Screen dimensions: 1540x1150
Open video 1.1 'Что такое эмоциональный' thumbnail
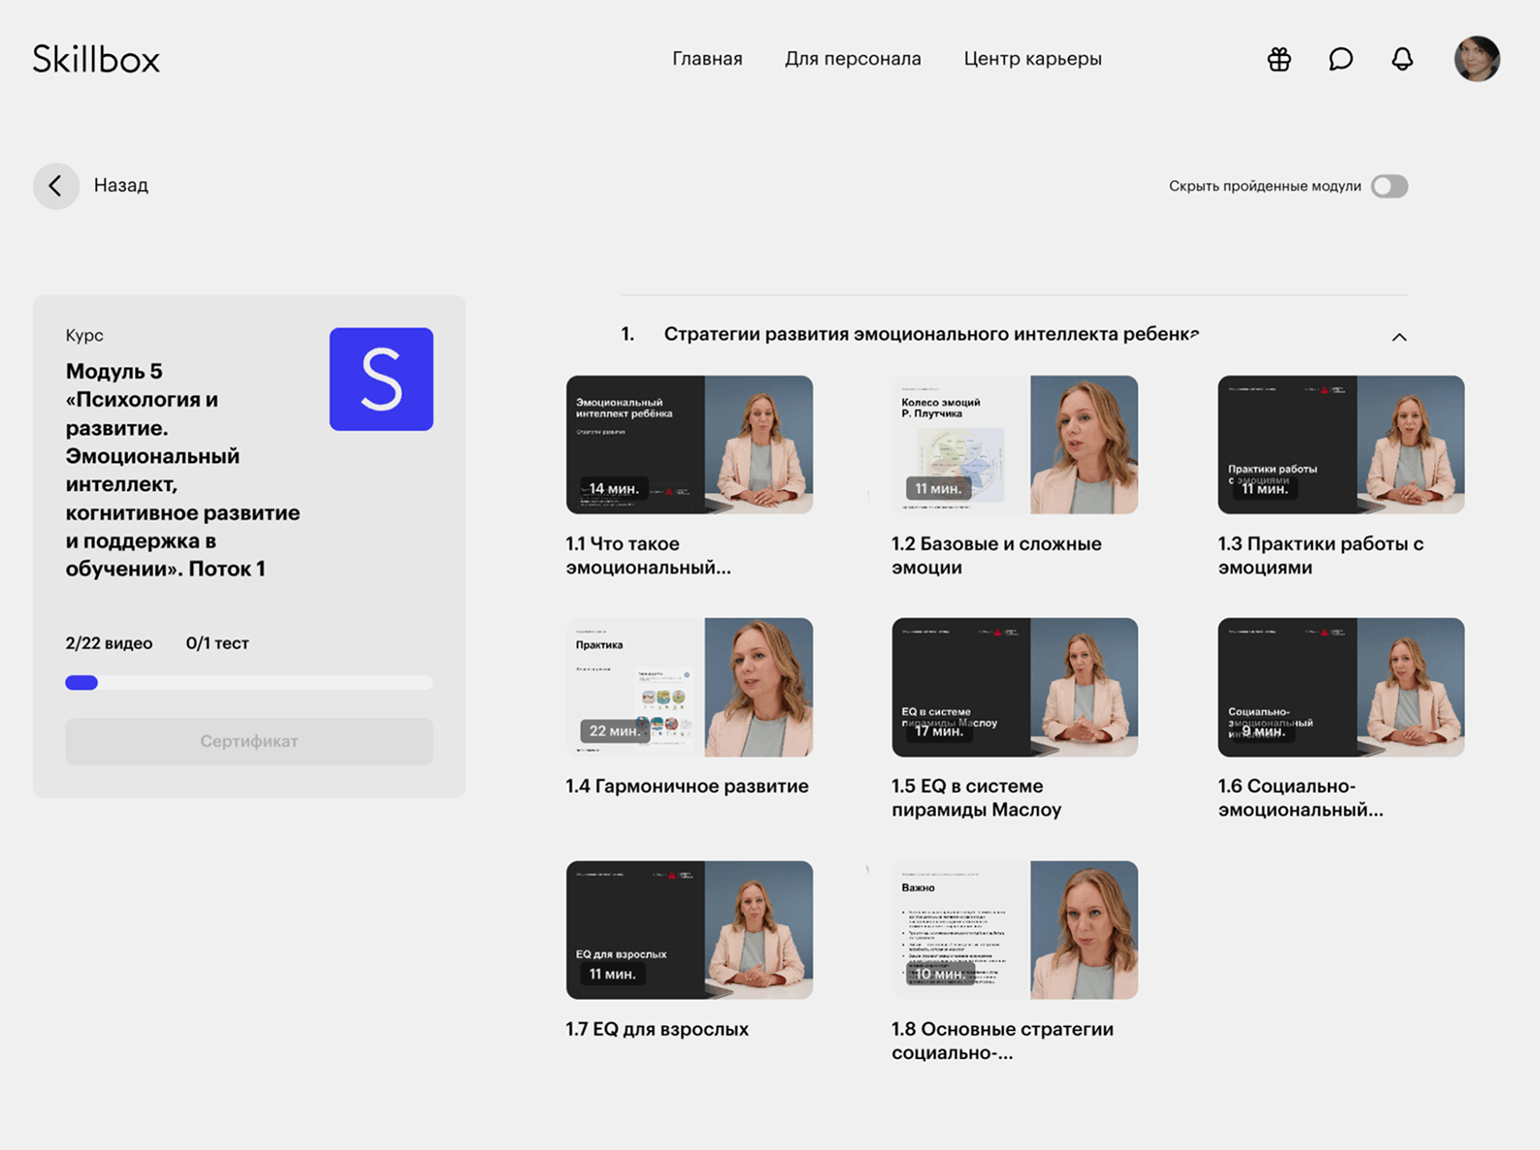[689, 445]
